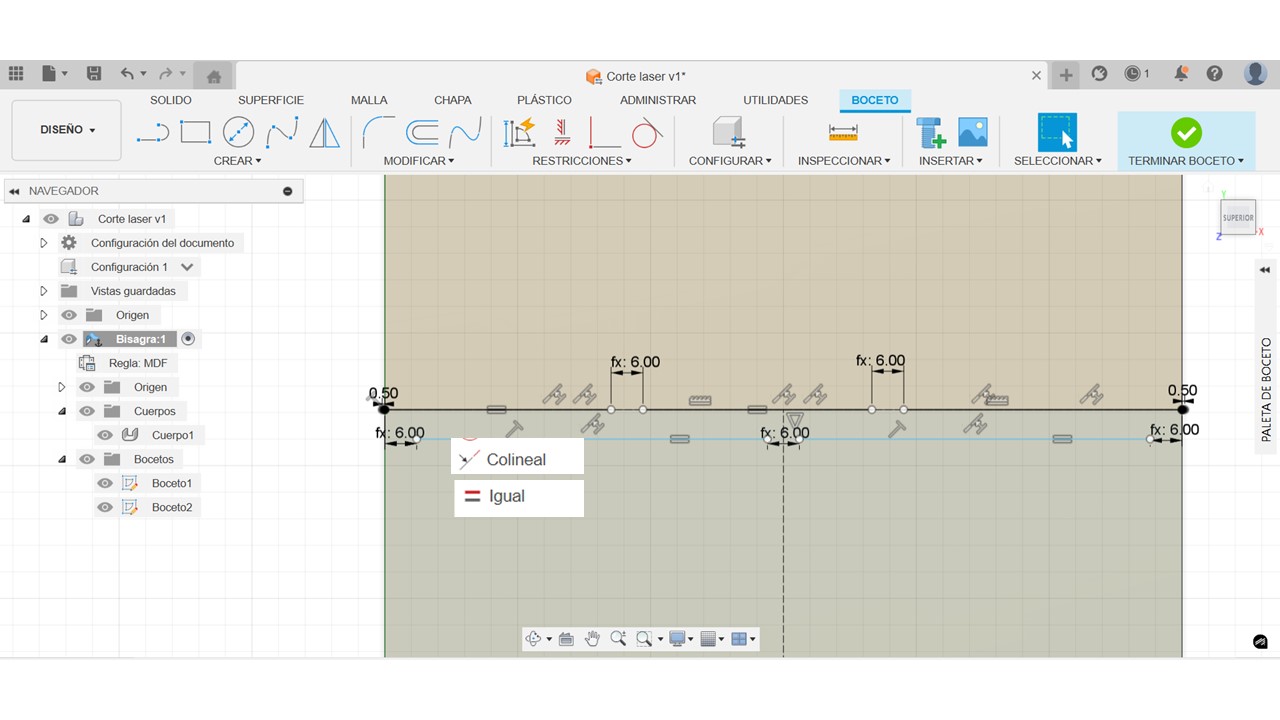1280x720 pixels.
Task: Open the RESTRICCIONES menu label
Action: click(x=580, y=161)
